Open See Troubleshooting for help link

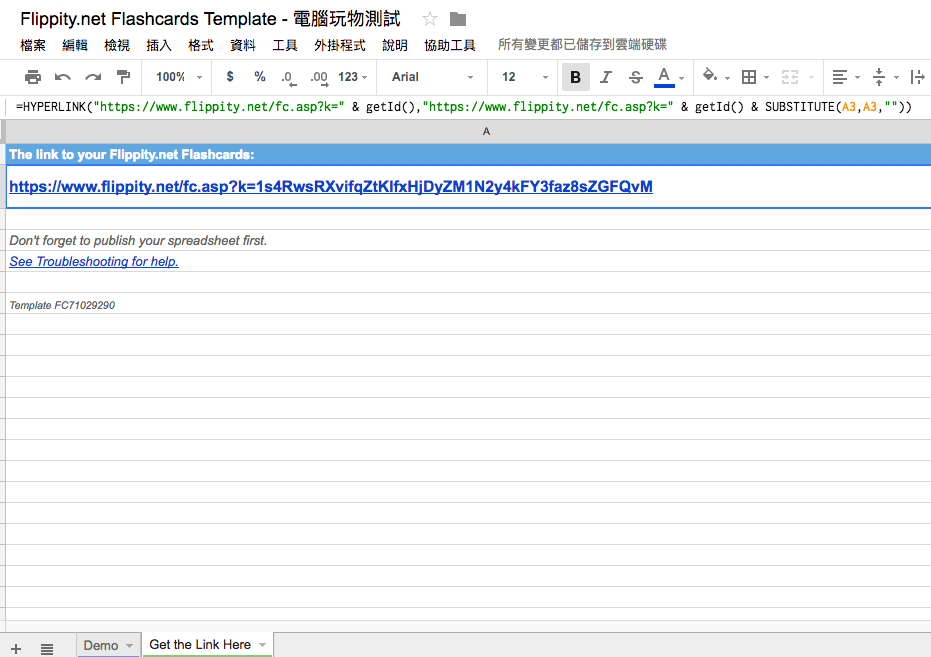[94, 261]
